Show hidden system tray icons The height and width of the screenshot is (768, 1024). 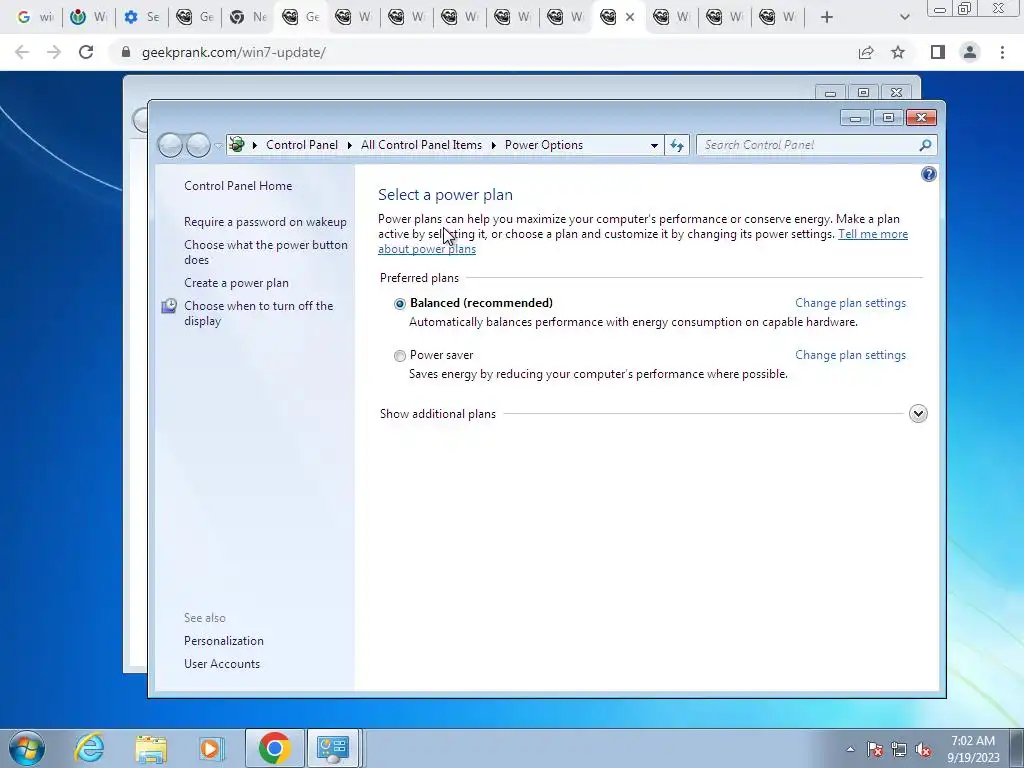(x=850, y=749)
